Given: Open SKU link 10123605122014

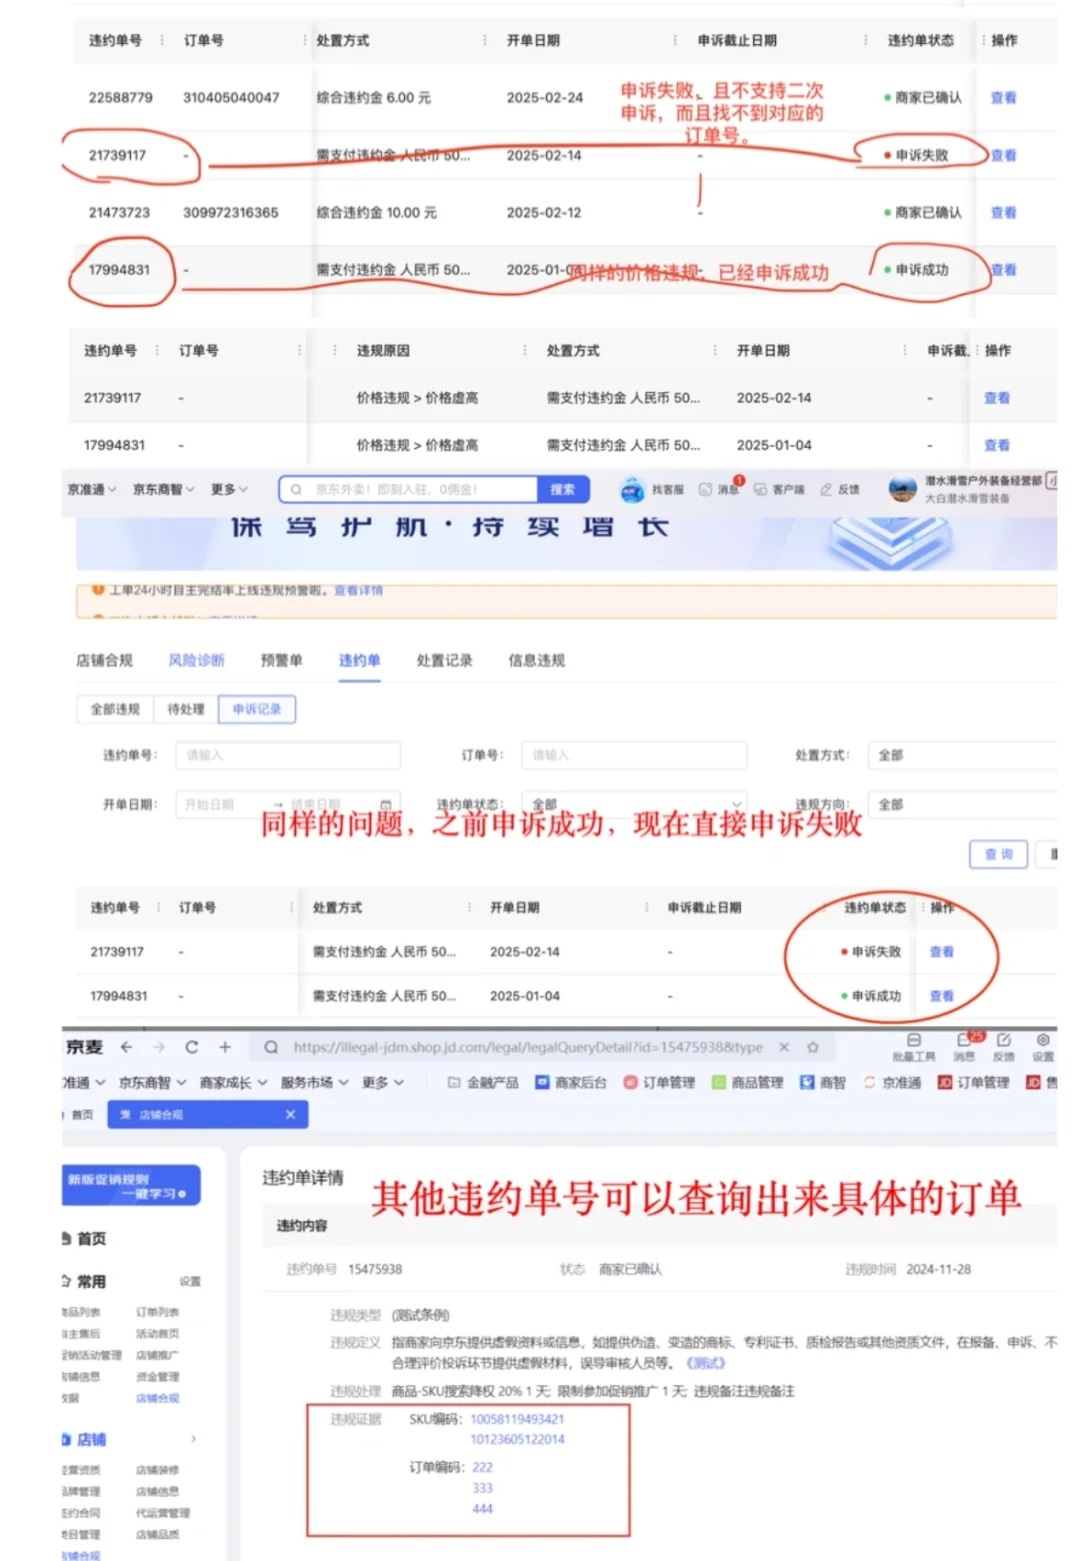Looking at the screenshot, I should click(x=517, y=1439).
